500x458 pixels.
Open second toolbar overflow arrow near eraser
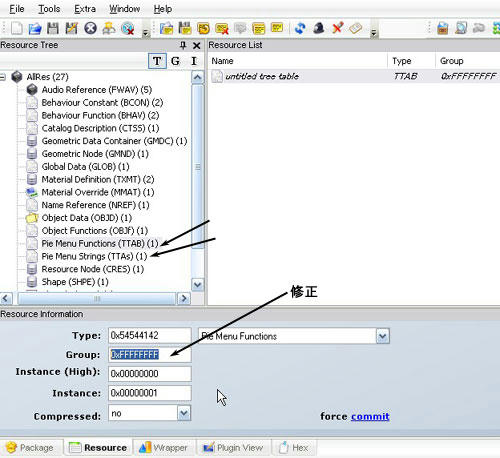point(374,33)
